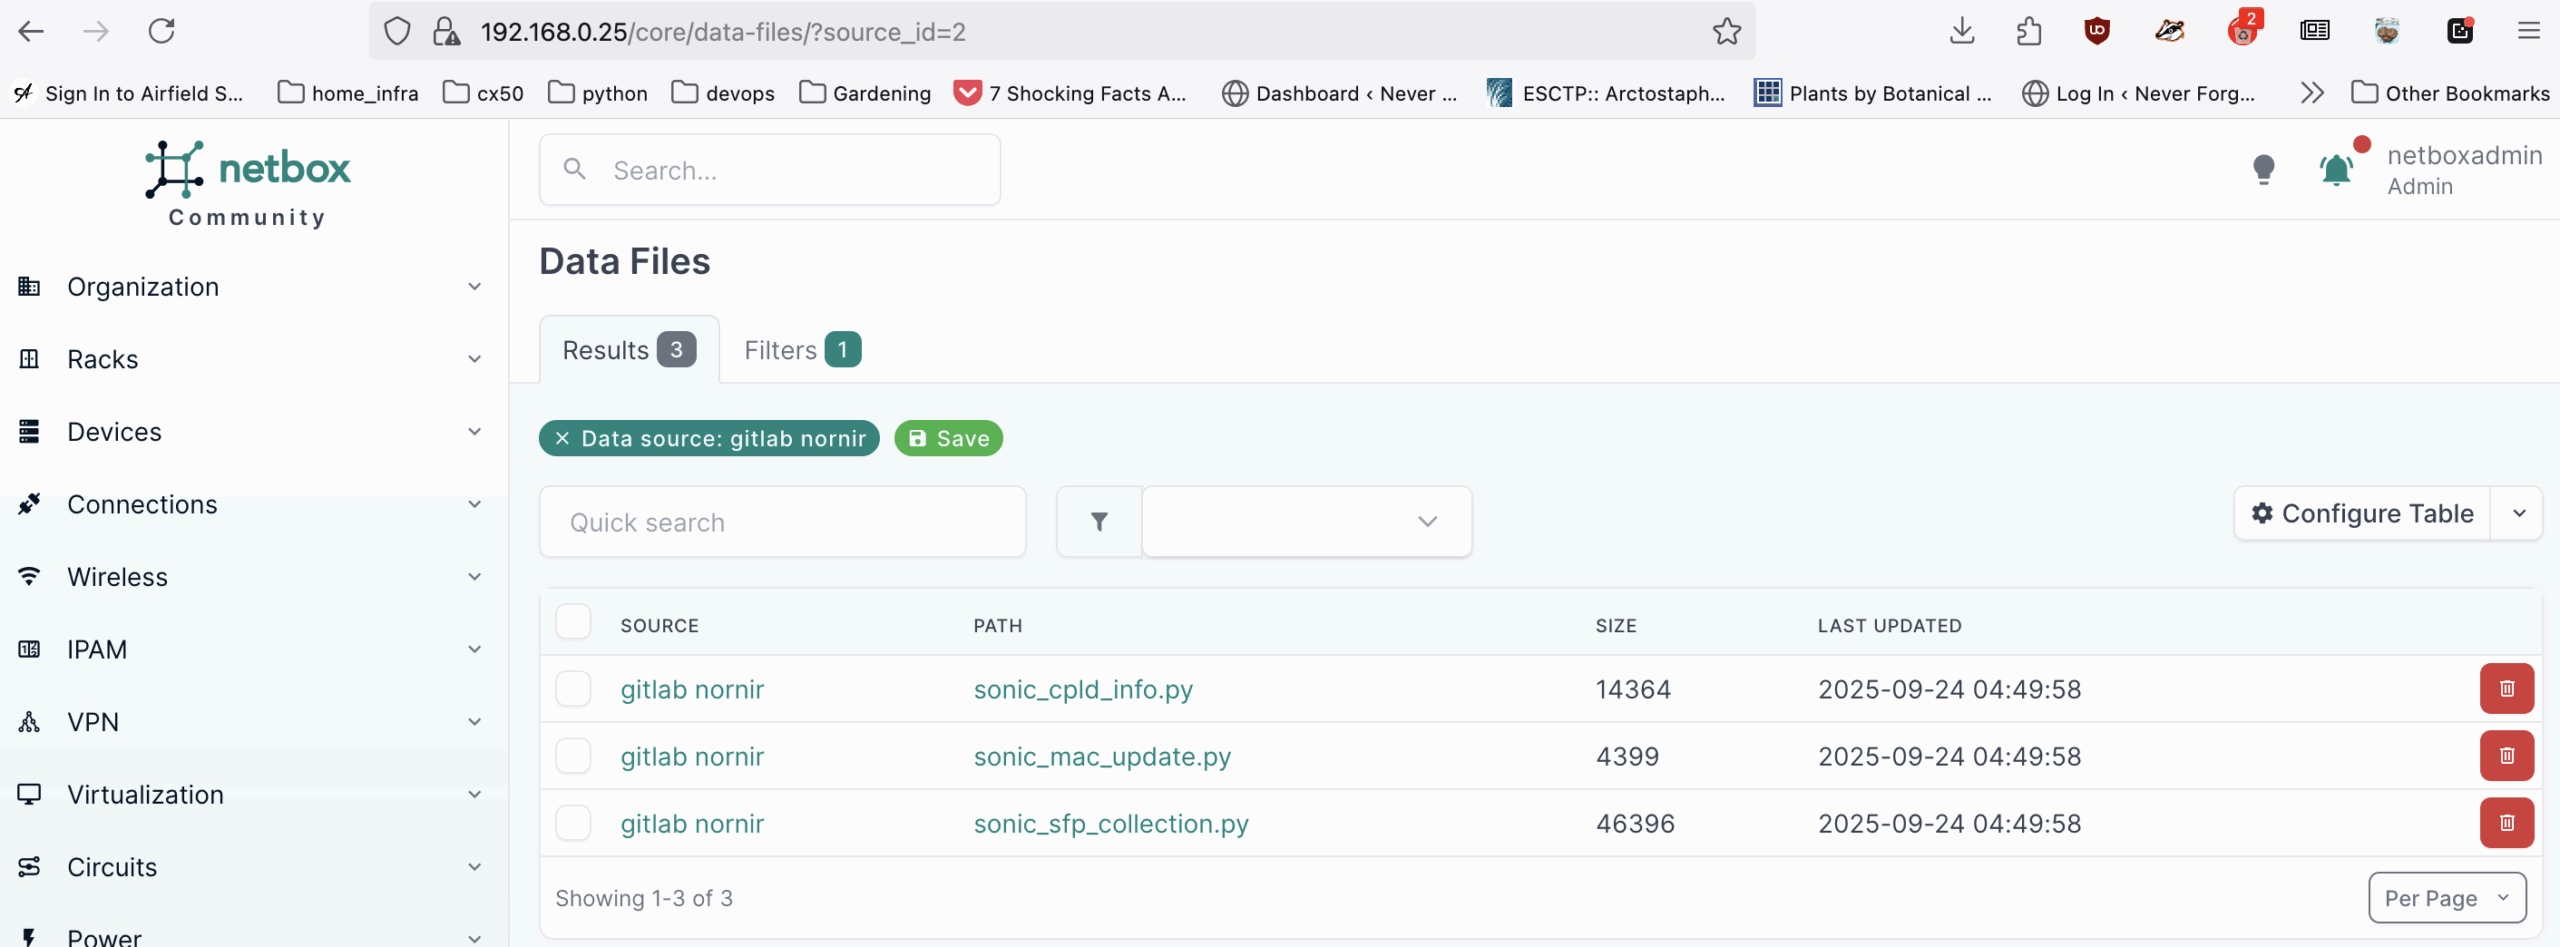This screenshot has height=947, width=2560.
Task: Open the Per Page dropdown
Action: (2446, 898)
